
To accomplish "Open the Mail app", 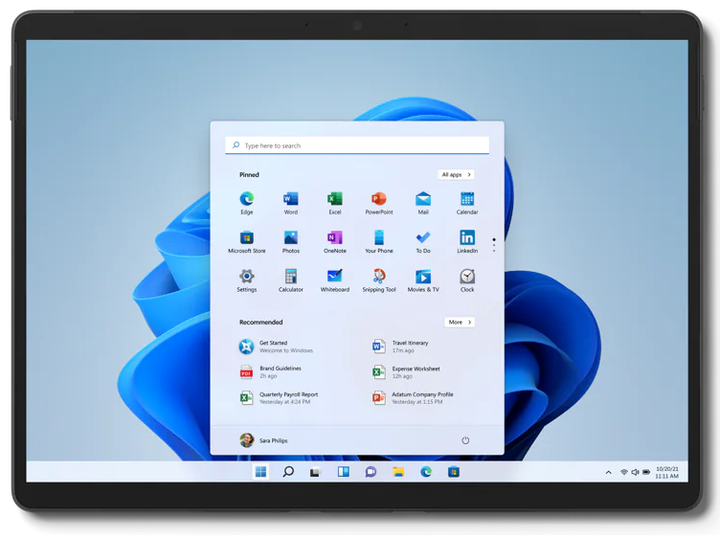I will tap(423, 203).
